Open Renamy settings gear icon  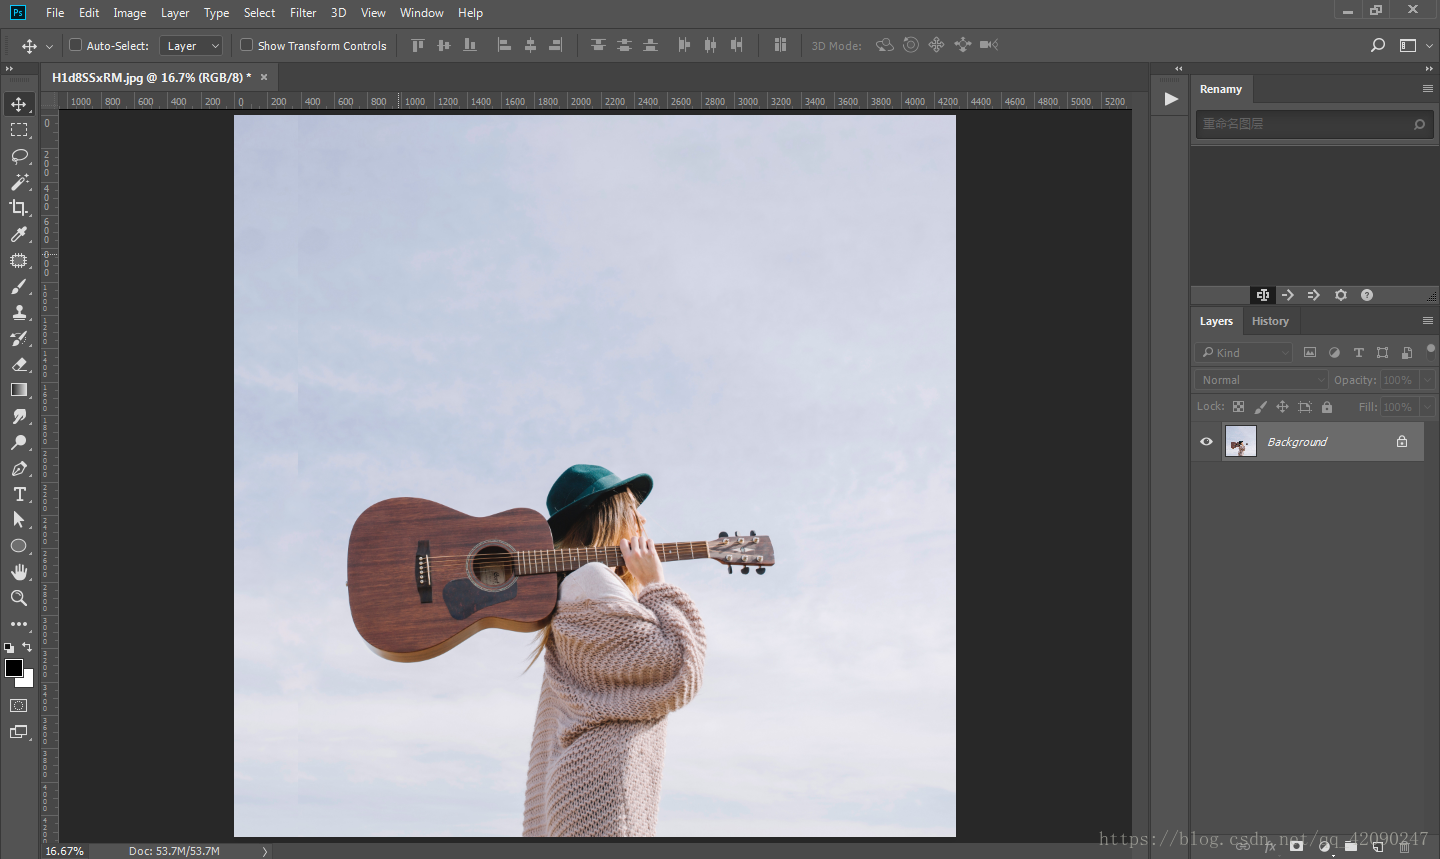pyautogui.click(x=1341, y=295)
